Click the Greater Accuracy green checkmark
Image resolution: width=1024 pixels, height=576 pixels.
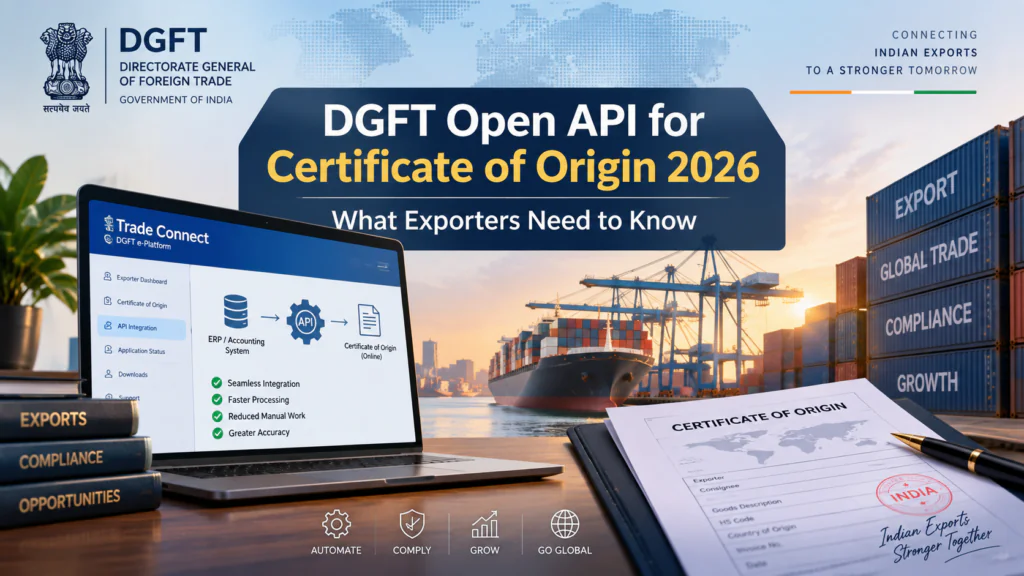tap(217, 433)
